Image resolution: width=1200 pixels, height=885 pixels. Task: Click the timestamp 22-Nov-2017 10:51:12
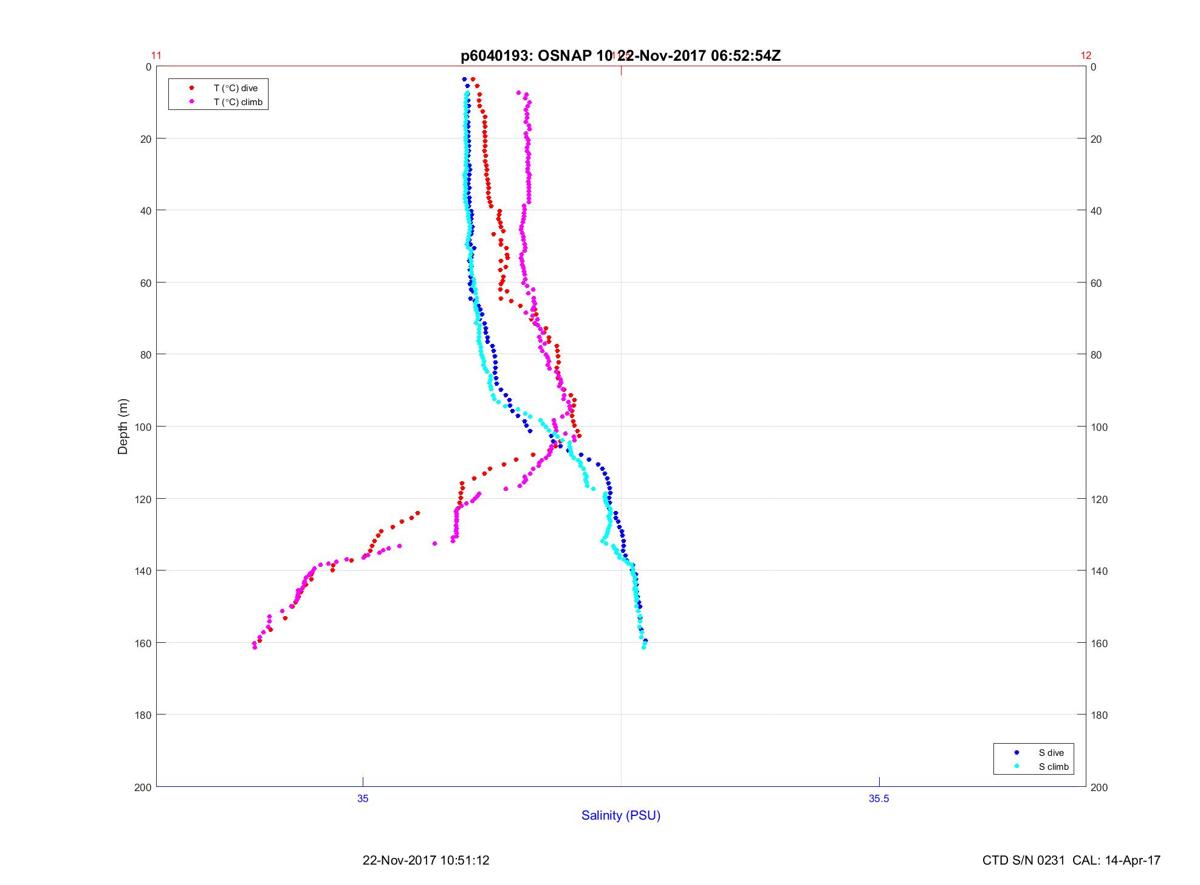[x=425, y=860]
